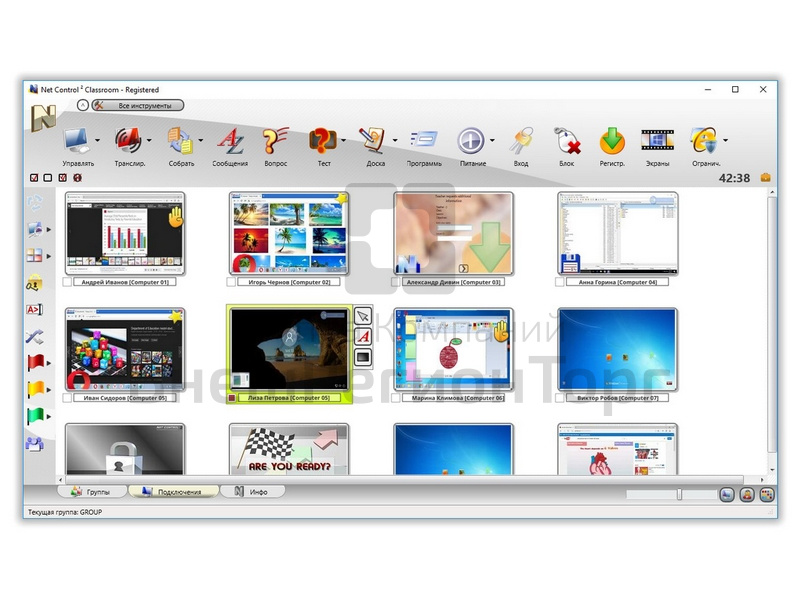The image size is (800, 600).
Task: Click the Текущая группа: GROUP status text
Action: point(65,512)
